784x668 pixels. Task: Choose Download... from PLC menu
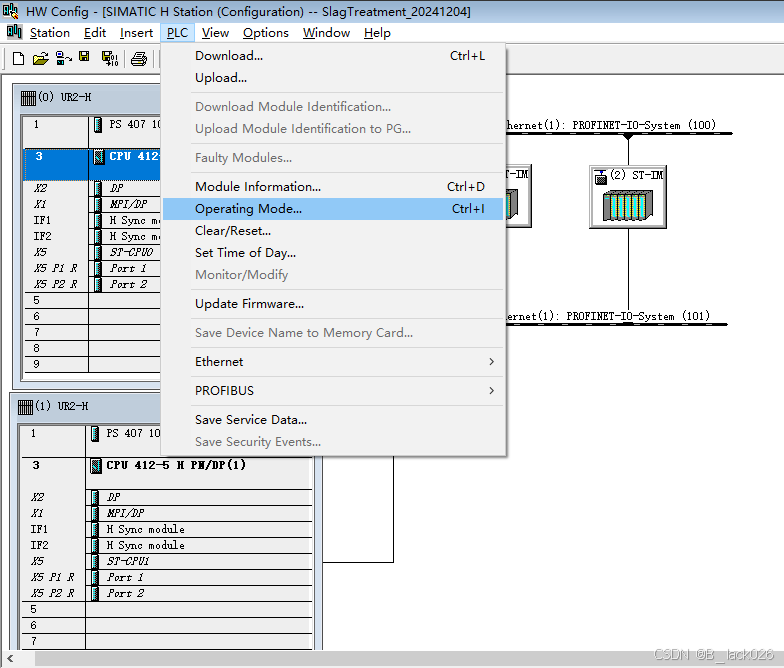332,56
